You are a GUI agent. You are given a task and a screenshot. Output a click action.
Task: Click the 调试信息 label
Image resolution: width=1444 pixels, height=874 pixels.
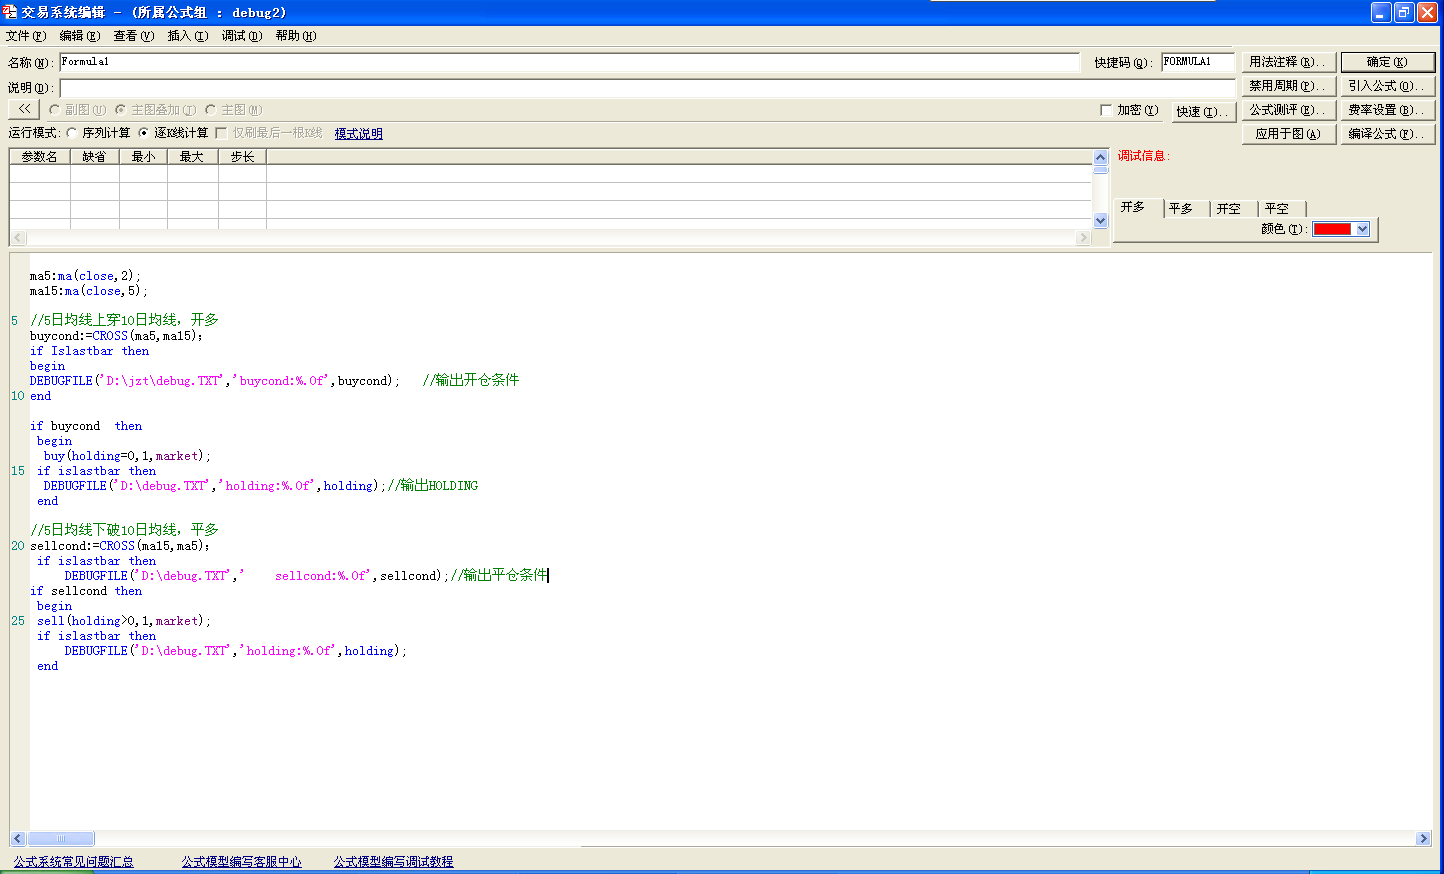(x=1143, y=156)
